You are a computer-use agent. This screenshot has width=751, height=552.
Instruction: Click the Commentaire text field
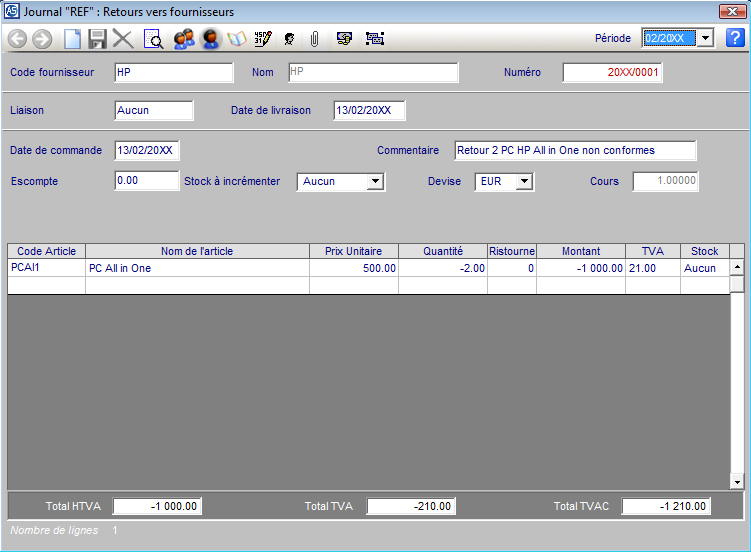[574, 150]
